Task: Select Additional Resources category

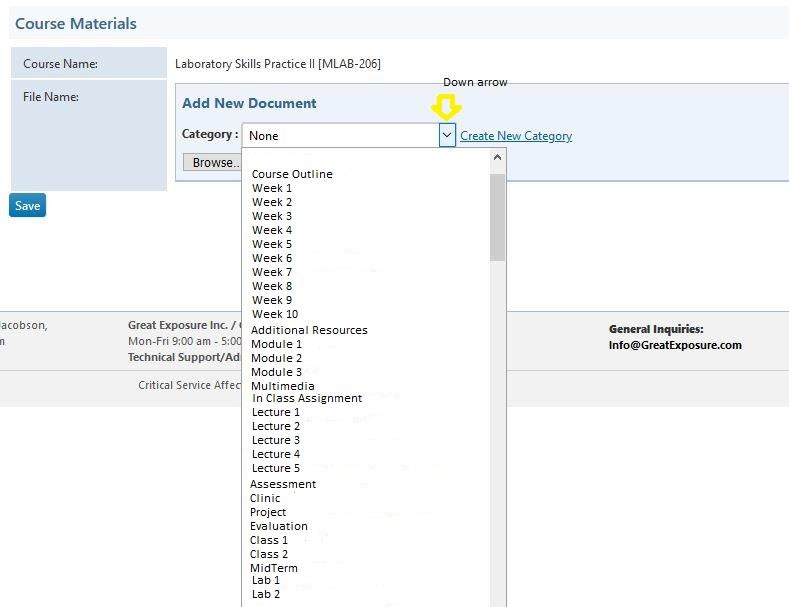Action: click(309, 330)
